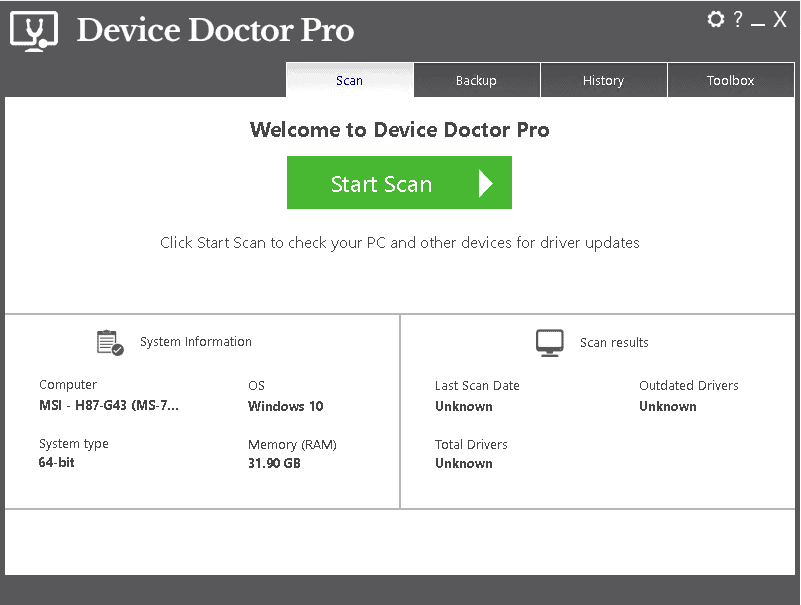Open the settings gear icon

(716, 18)
